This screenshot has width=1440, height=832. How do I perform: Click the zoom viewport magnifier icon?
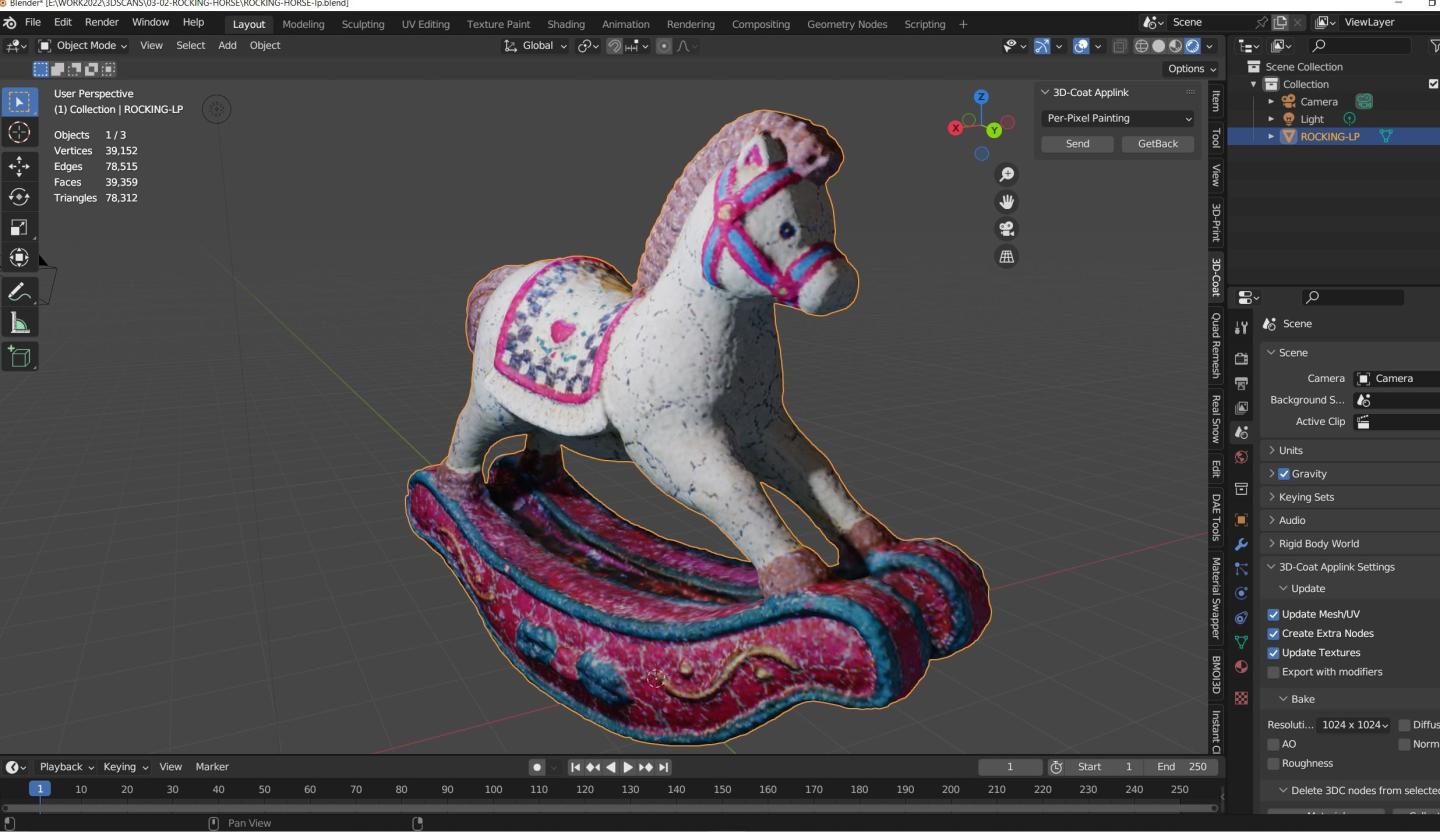(1007, 175)
